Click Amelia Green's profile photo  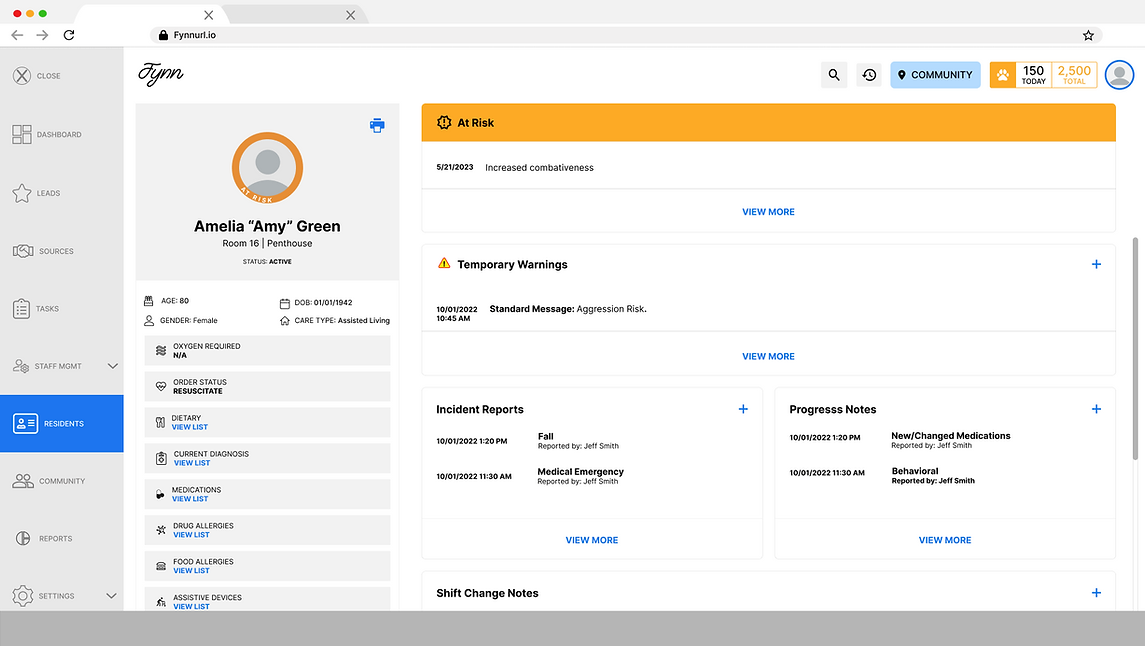pyautogui.click(x=267, y=168)
